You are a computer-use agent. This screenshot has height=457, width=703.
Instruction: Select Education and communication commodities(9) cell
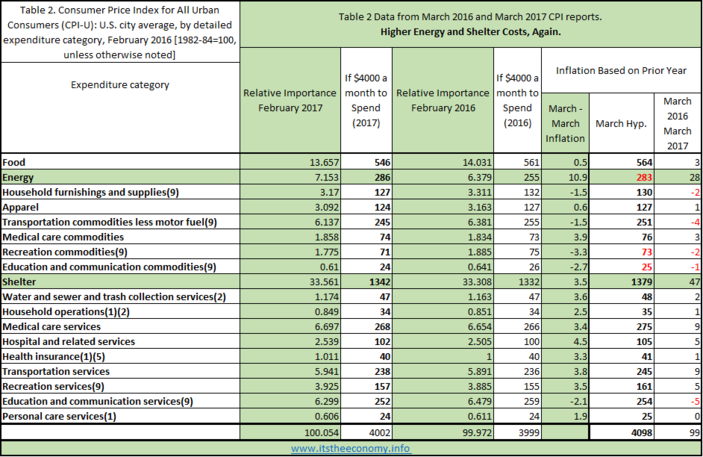(x=109, y=267)
